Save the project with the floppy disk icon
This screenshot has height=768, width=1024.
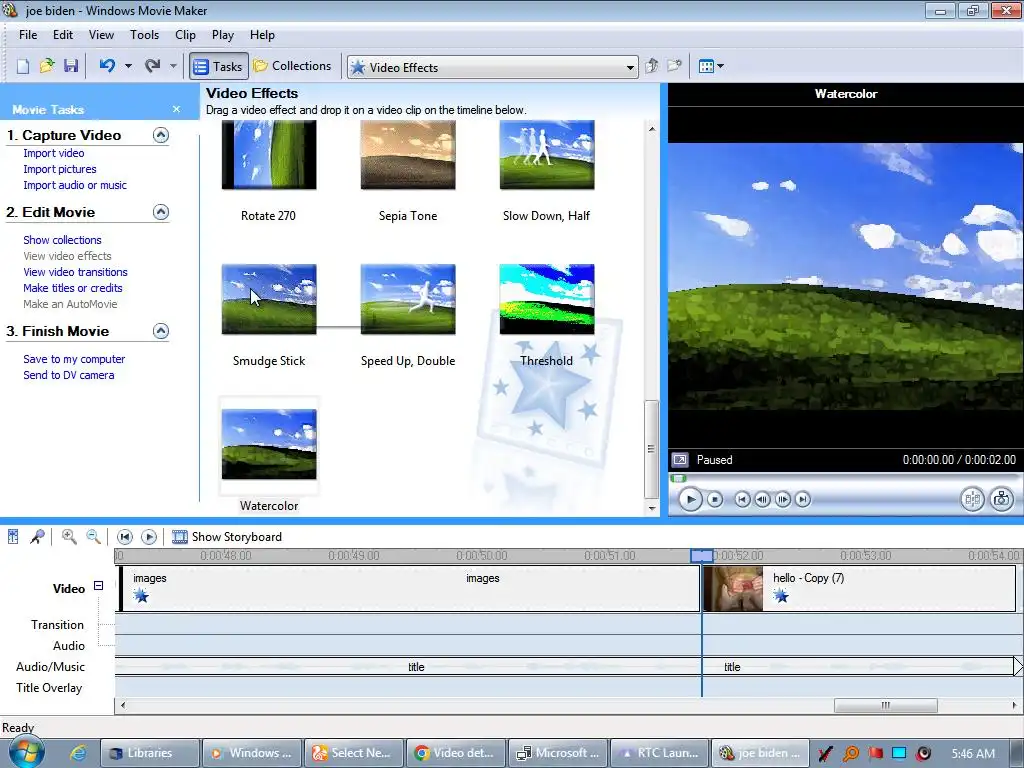(x=71, y=66)
